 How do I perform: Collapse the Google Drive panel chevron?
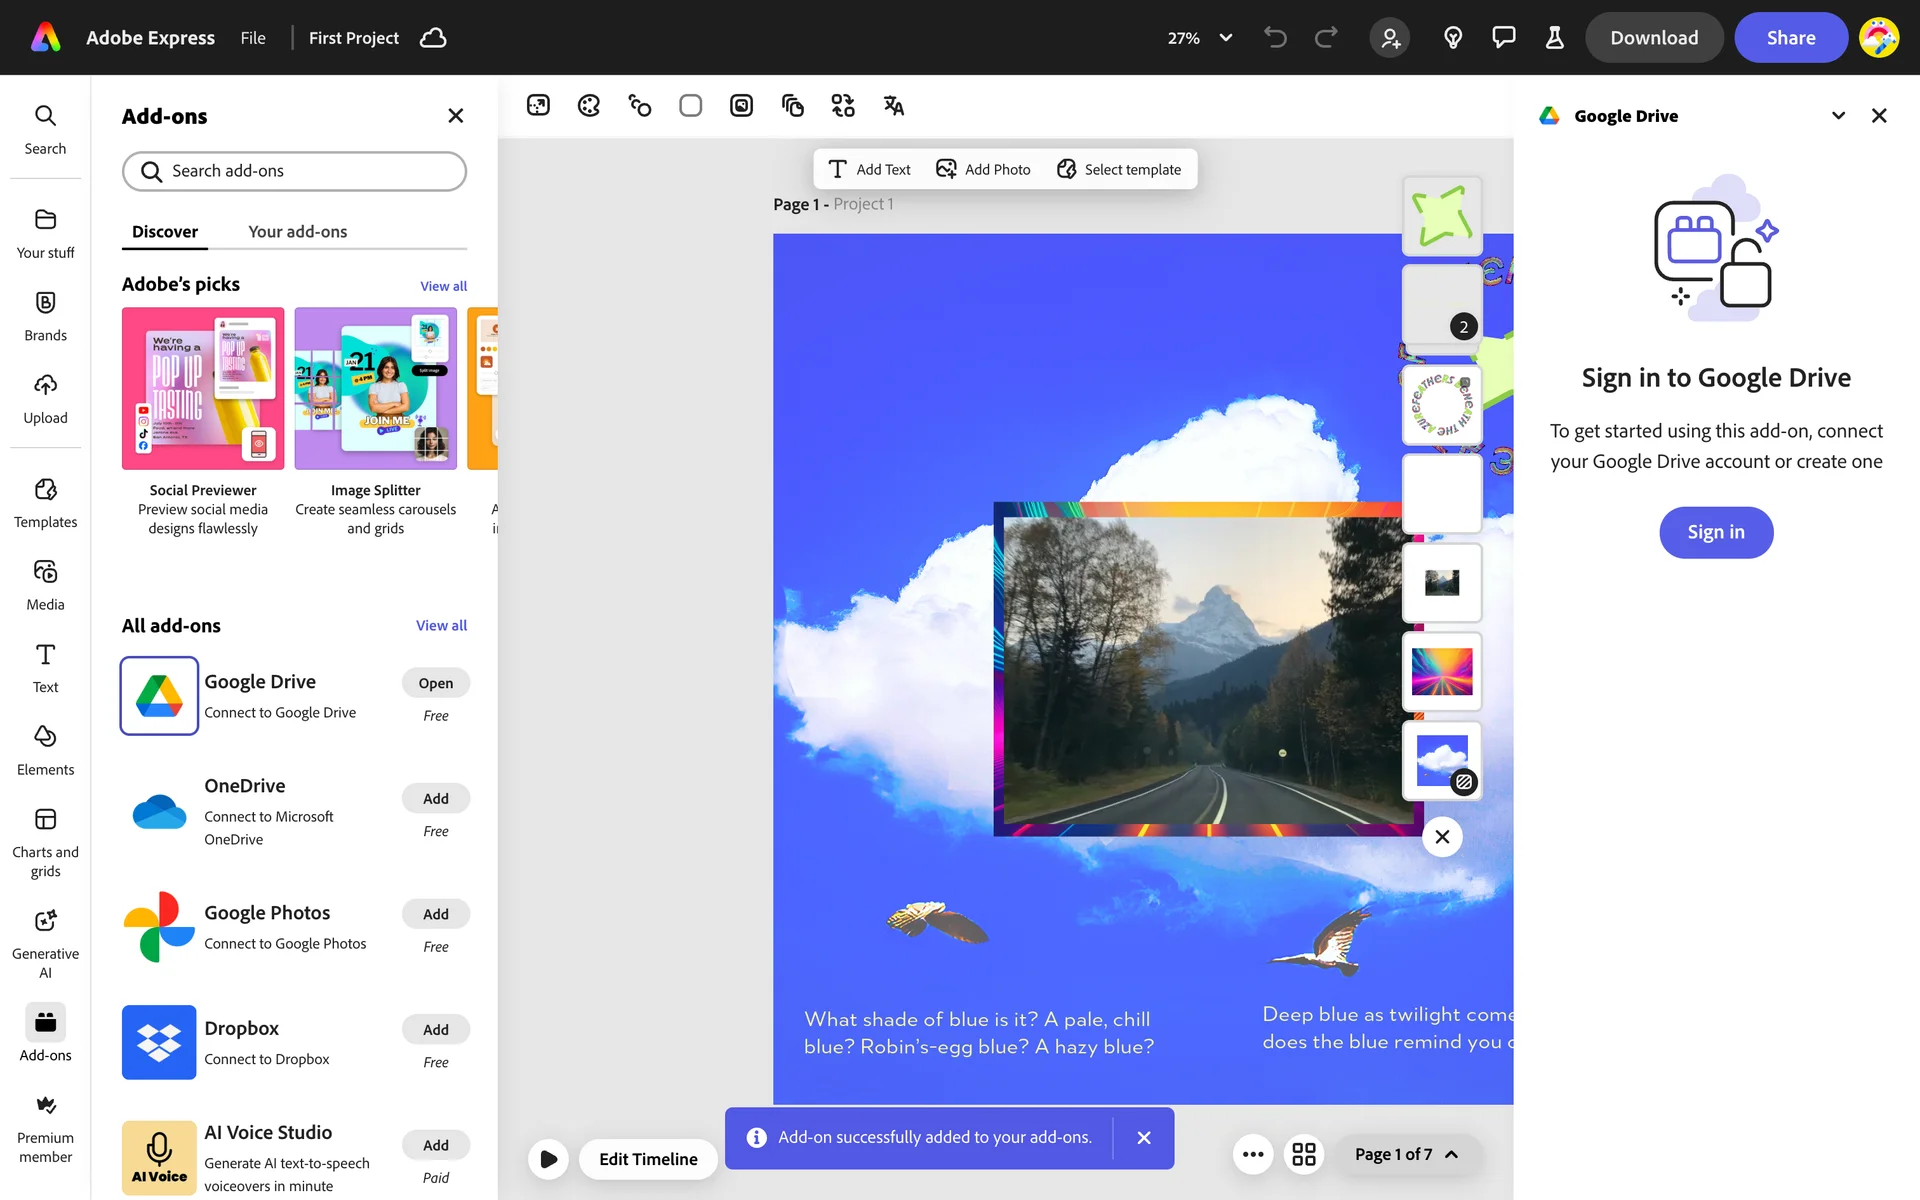point(1838,116)
